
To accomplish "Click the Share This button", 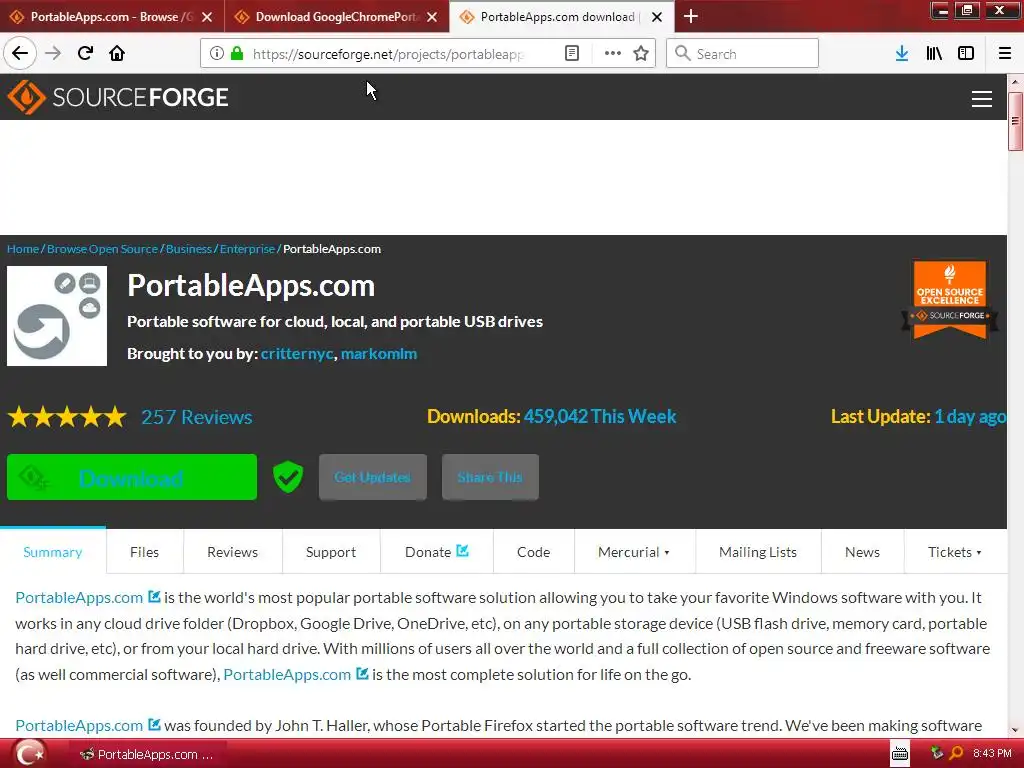I will (x=490, y=477).
